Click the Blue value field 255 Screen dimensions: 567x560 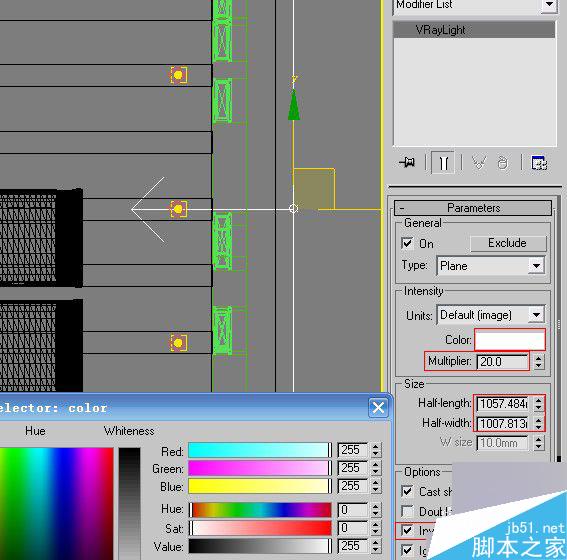(x=353, y=486)
